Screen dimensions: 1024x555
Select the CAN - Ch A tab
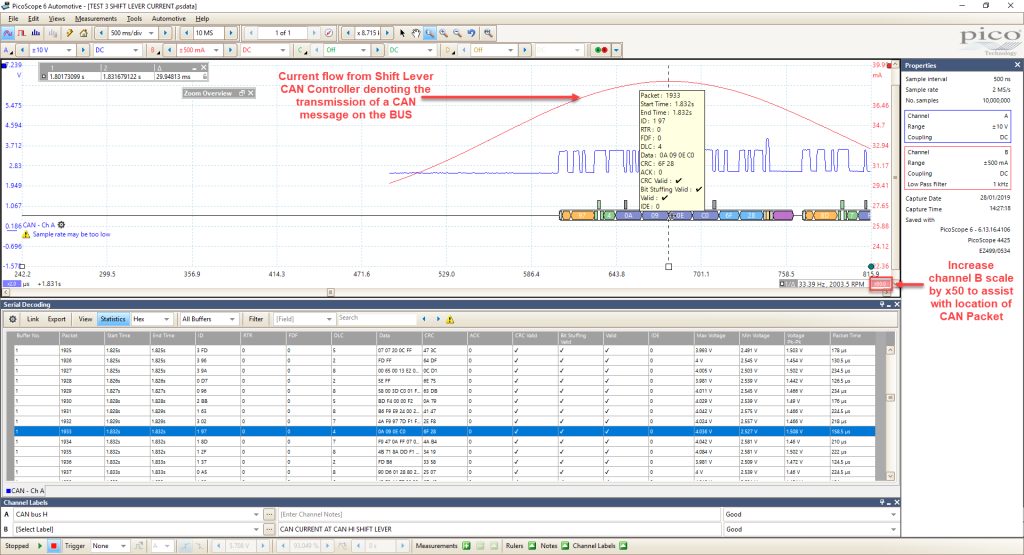[25, 490]
